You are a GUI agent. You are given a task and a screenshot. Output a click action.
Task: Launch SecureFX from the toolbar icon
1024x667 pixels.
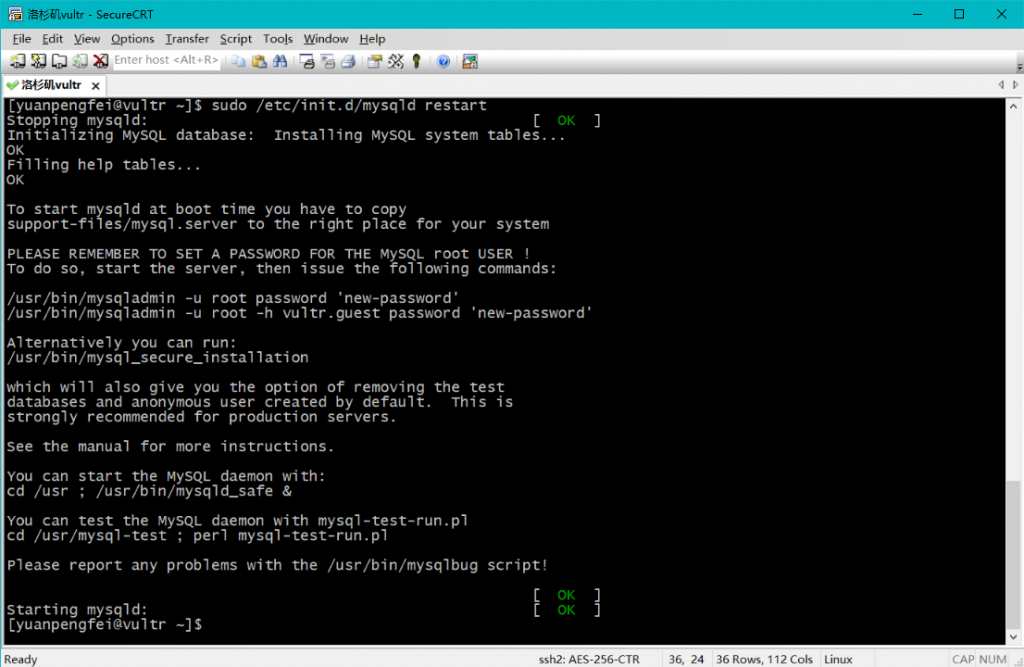[x=470, y=61]
